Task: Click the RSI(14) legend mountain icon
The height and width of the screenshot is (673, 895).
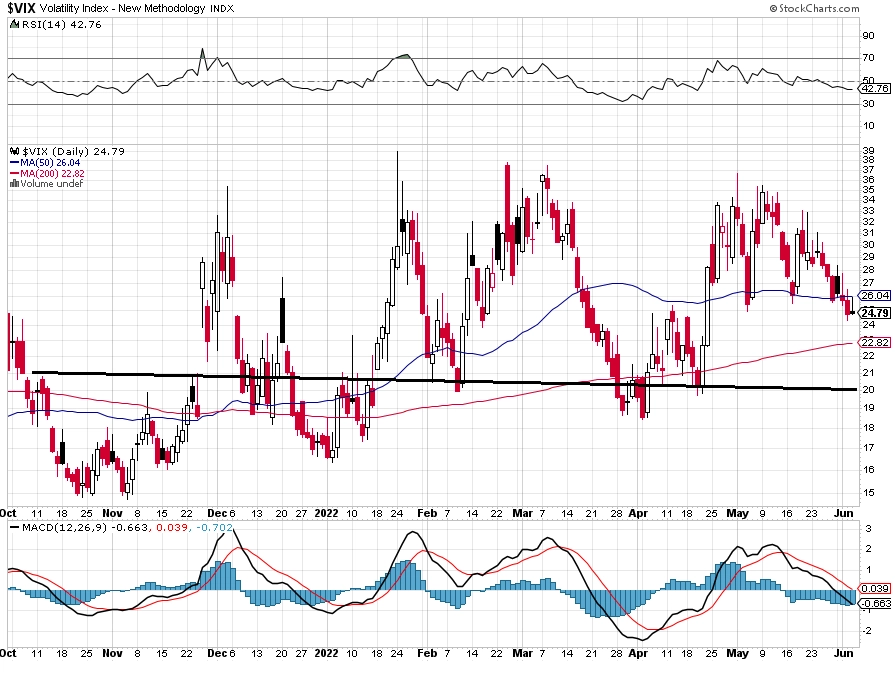Action: [x=15, y=25]
